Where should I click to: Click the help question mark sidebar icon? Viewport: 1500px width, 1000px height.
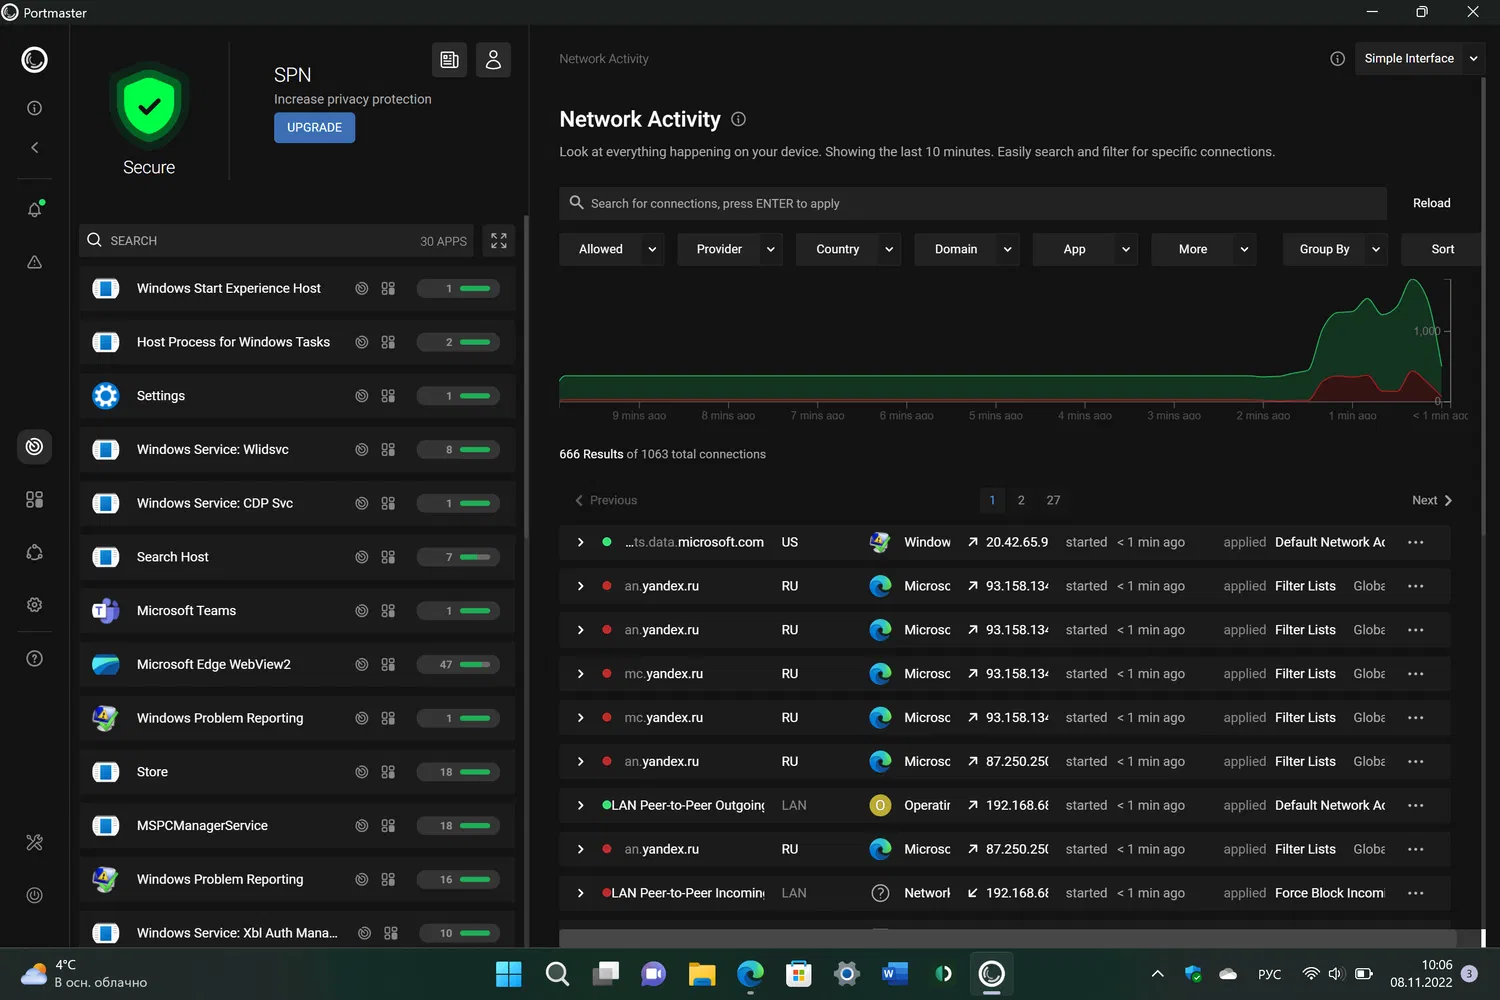pos(34,658)
